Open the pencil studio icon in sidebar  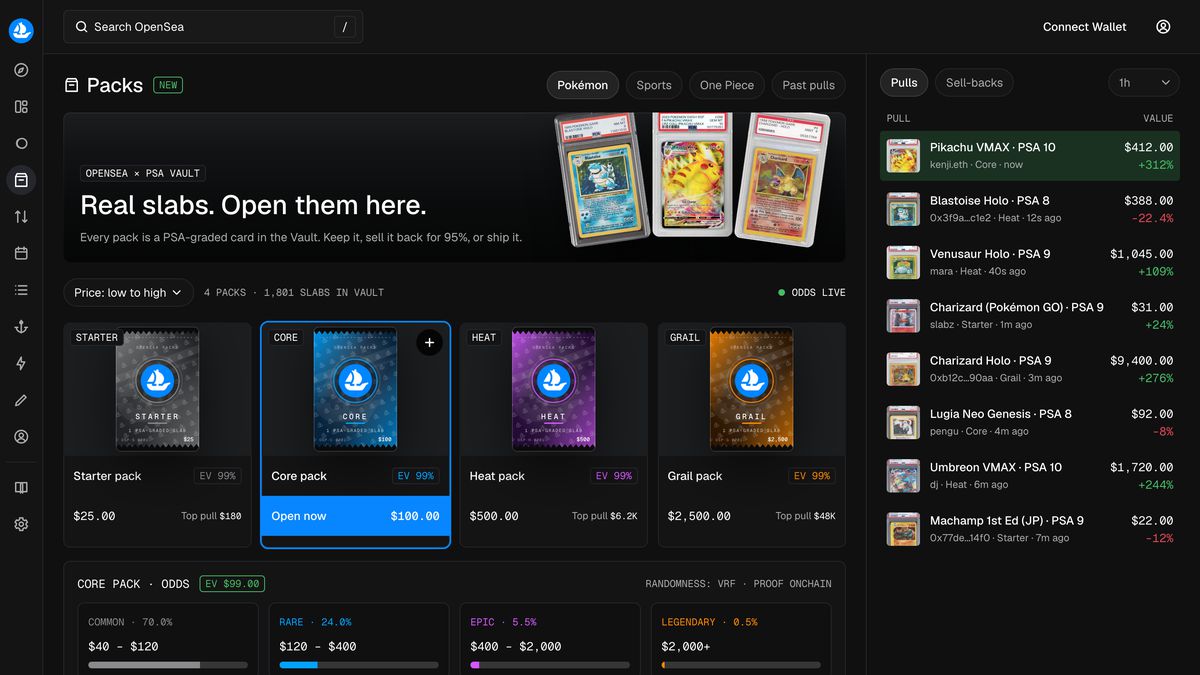[21, 400]
